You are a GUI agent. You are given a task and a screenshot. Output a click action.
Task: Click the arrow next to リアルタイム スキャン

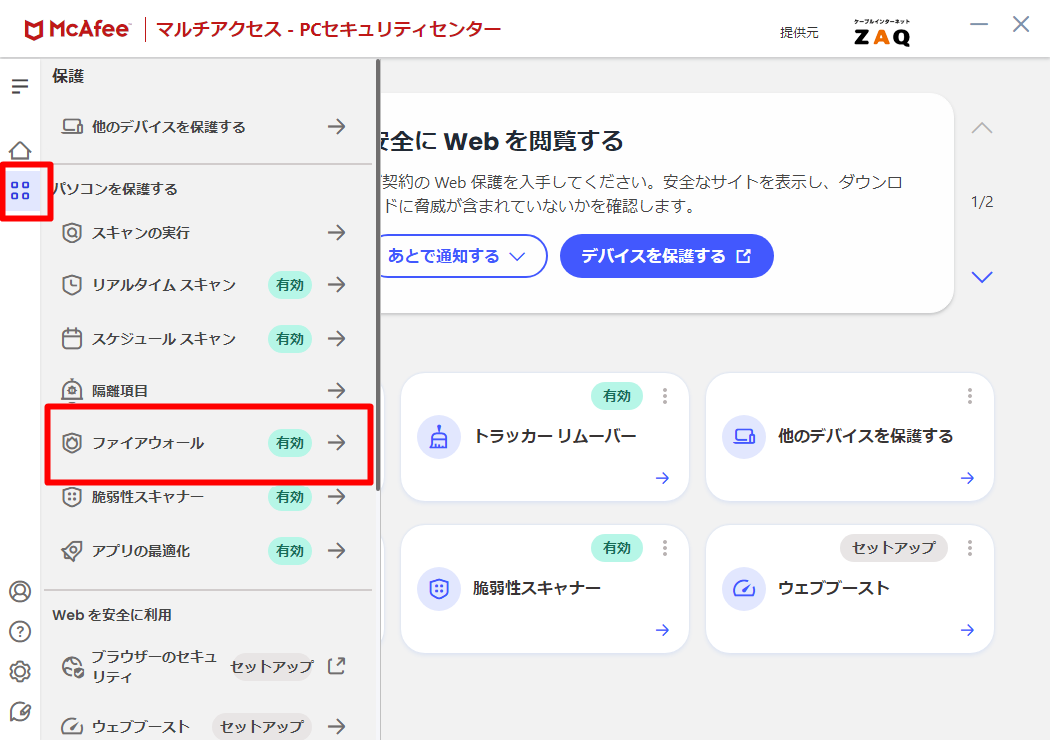point(337,285)
